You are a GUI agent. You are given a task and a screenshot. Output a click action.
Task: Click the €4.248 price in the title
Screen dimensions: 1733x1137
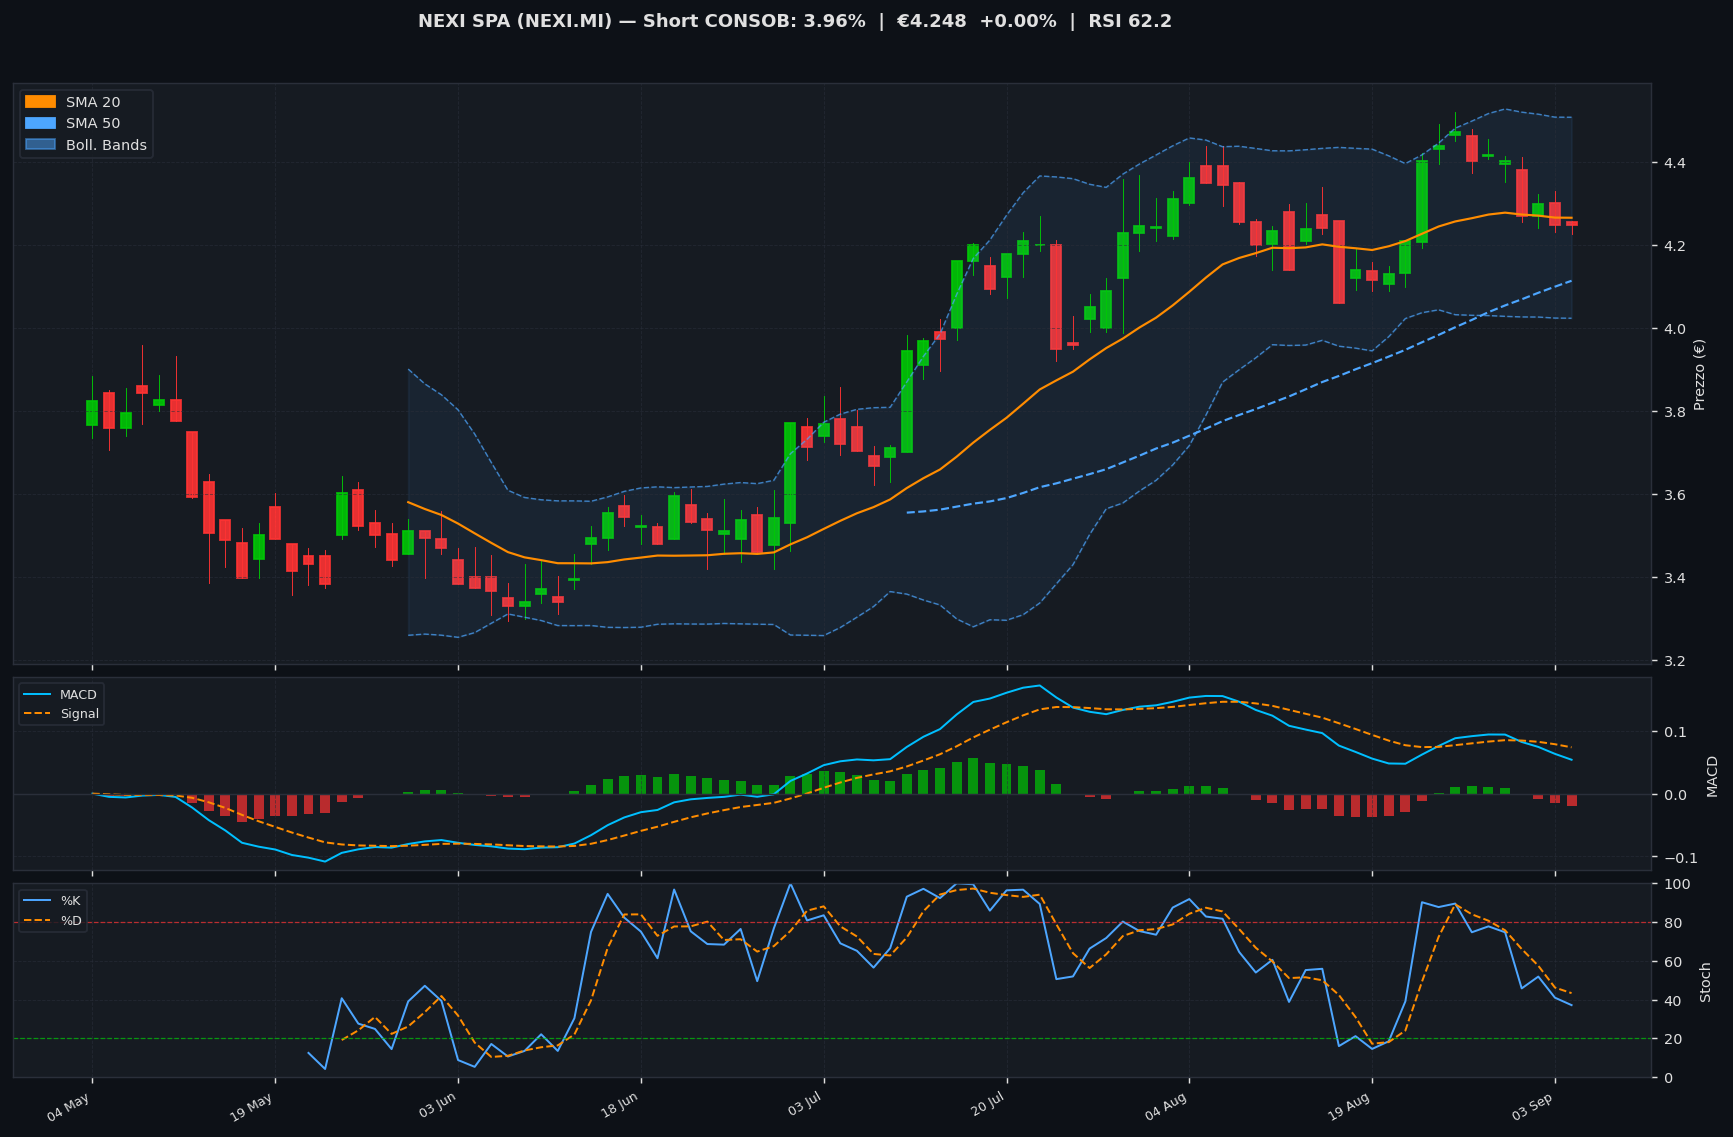[933, 21]
